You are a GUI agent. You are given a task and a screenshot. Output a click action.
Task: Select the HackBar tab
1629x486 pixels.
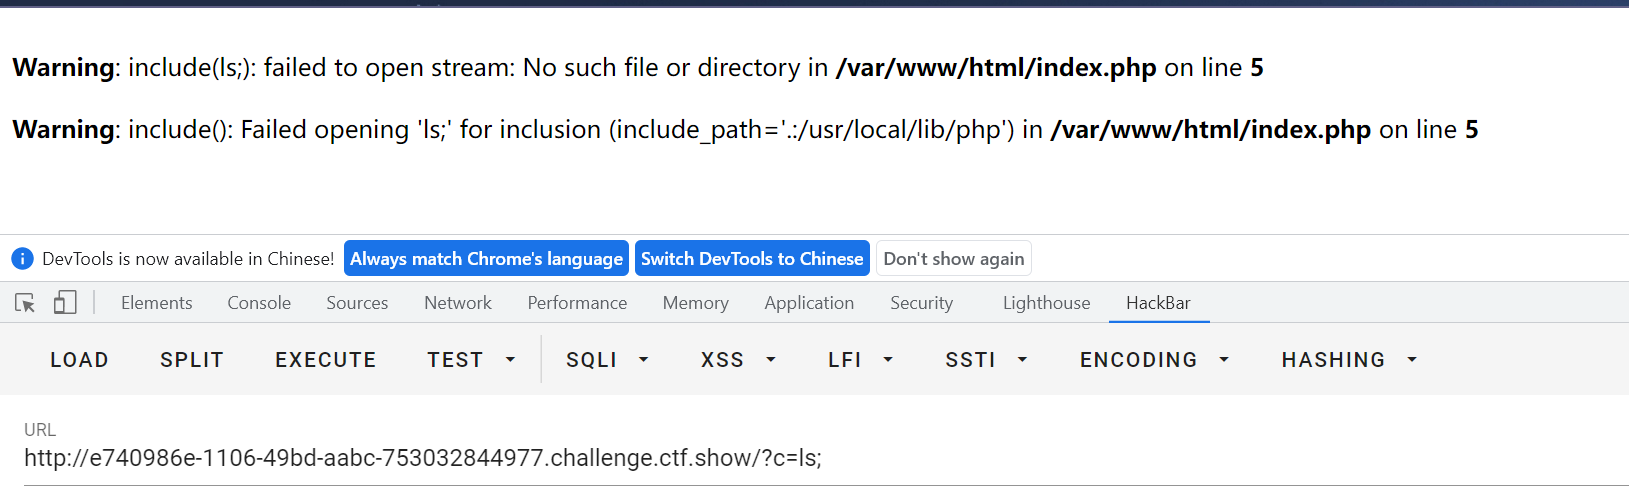tap(1158, 303)
